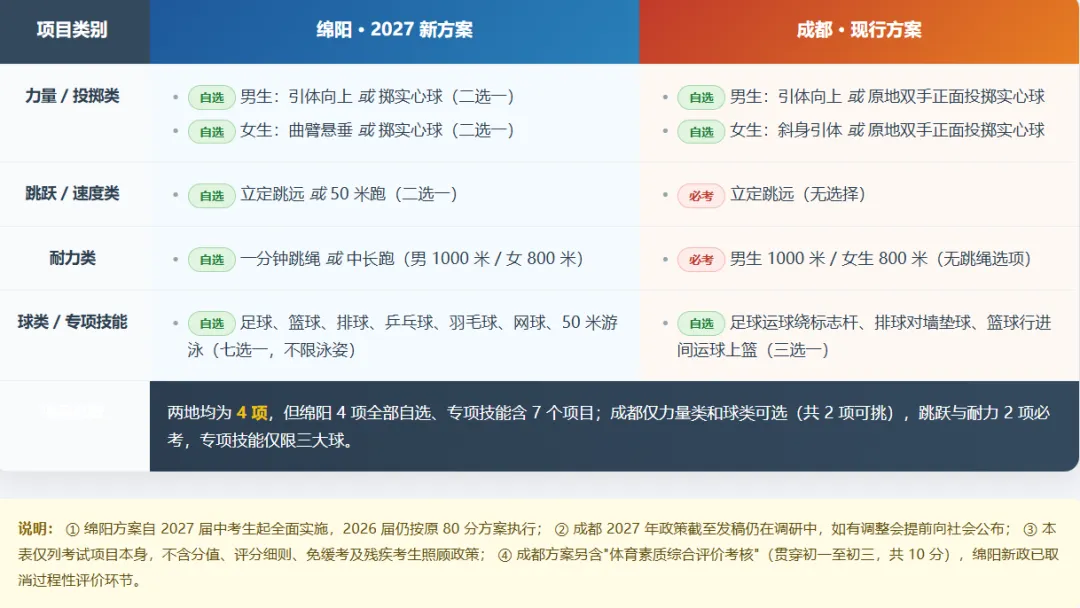Click 自选 badge beside 足球、篮球、排球、乒乓球
This screenshot has height=608, width=1080.
pyautogui.click(x=211, y=323)
